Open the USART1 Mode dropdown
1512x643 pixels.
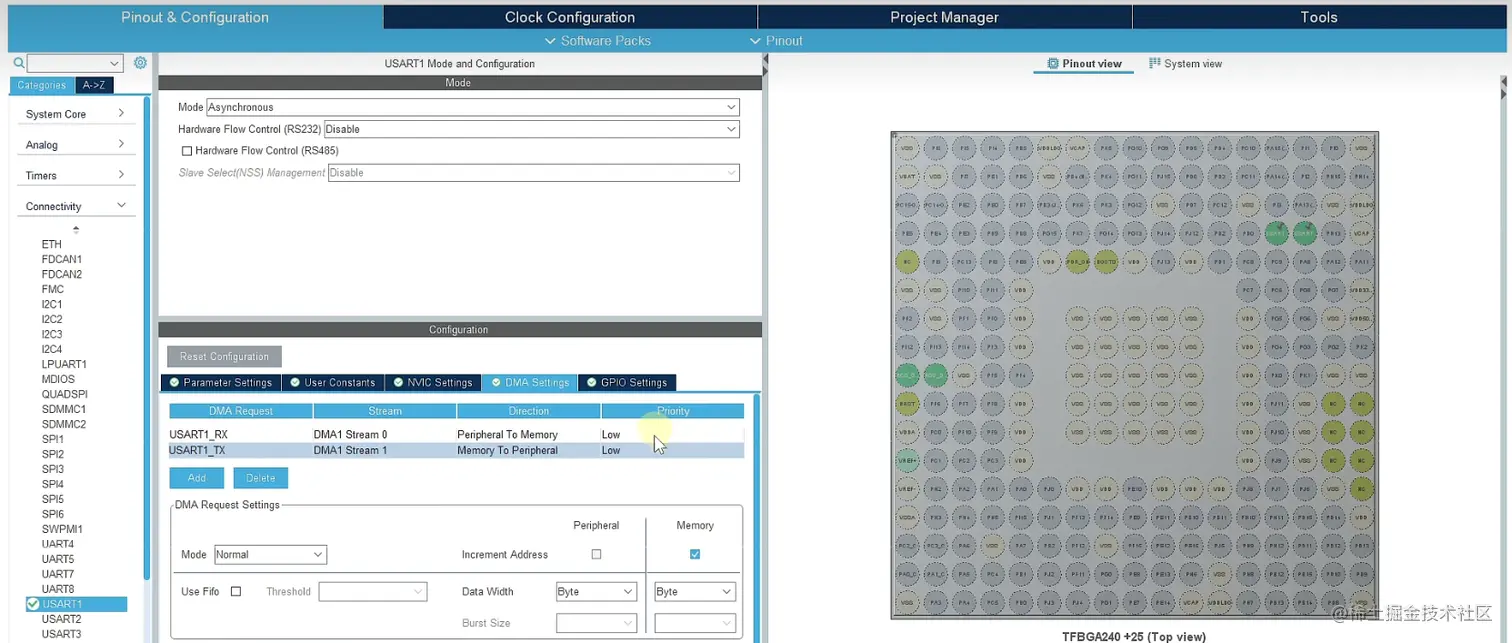473,107
